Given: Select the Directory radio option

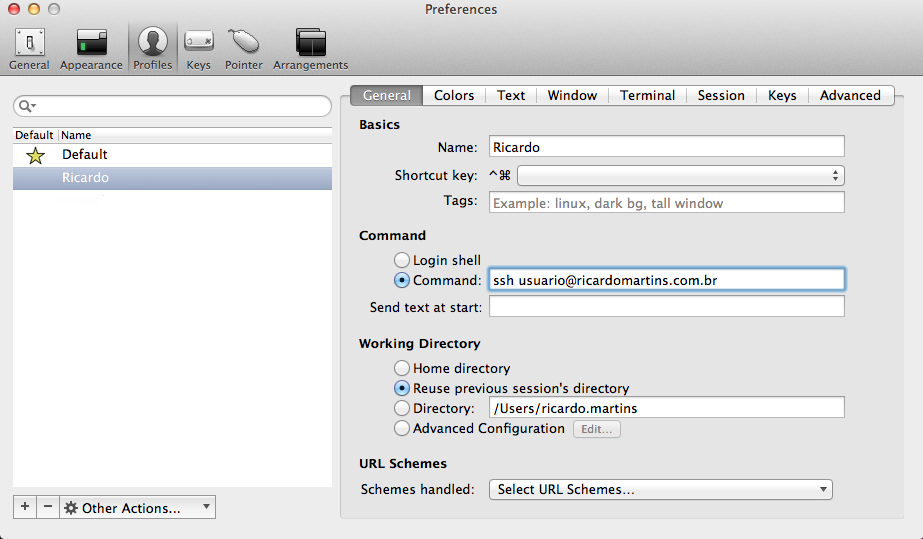Looking at the screenshot, I should point(401,408).
